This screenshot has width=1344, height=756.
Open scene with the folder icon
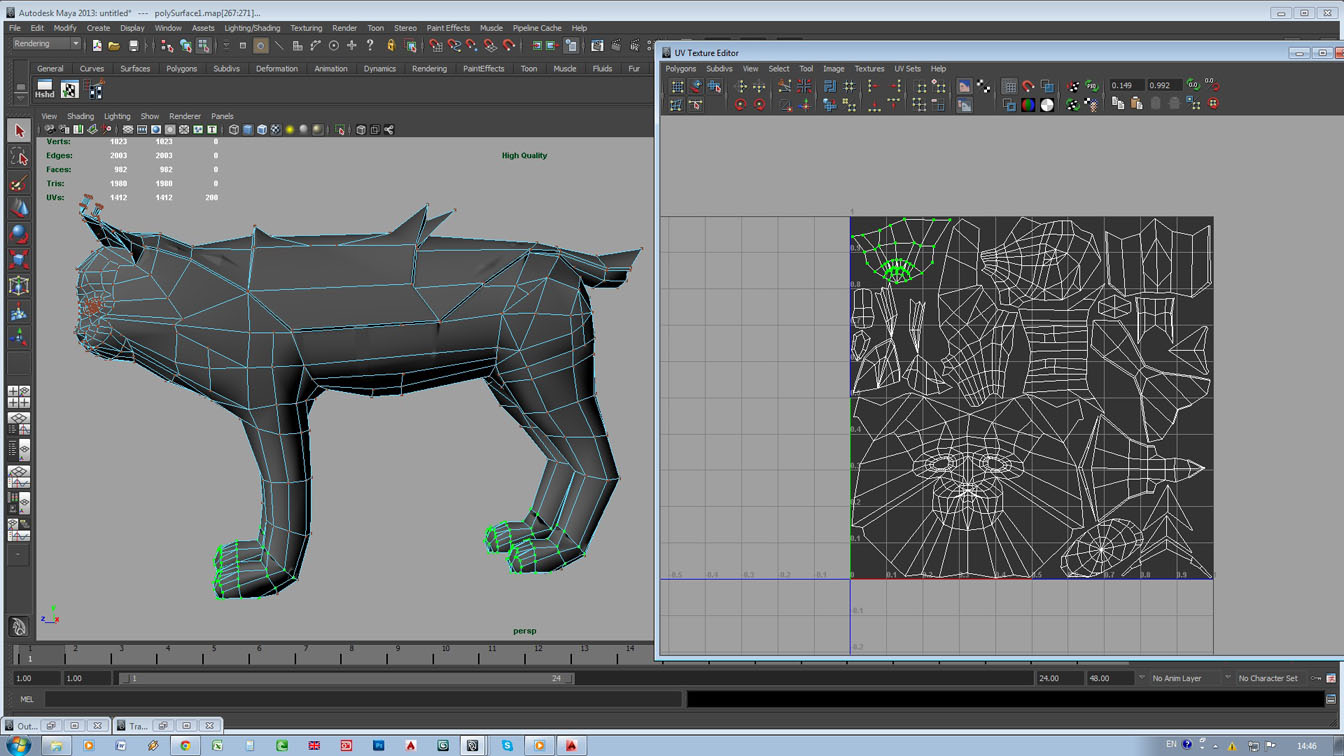click(x=114, y=45)
